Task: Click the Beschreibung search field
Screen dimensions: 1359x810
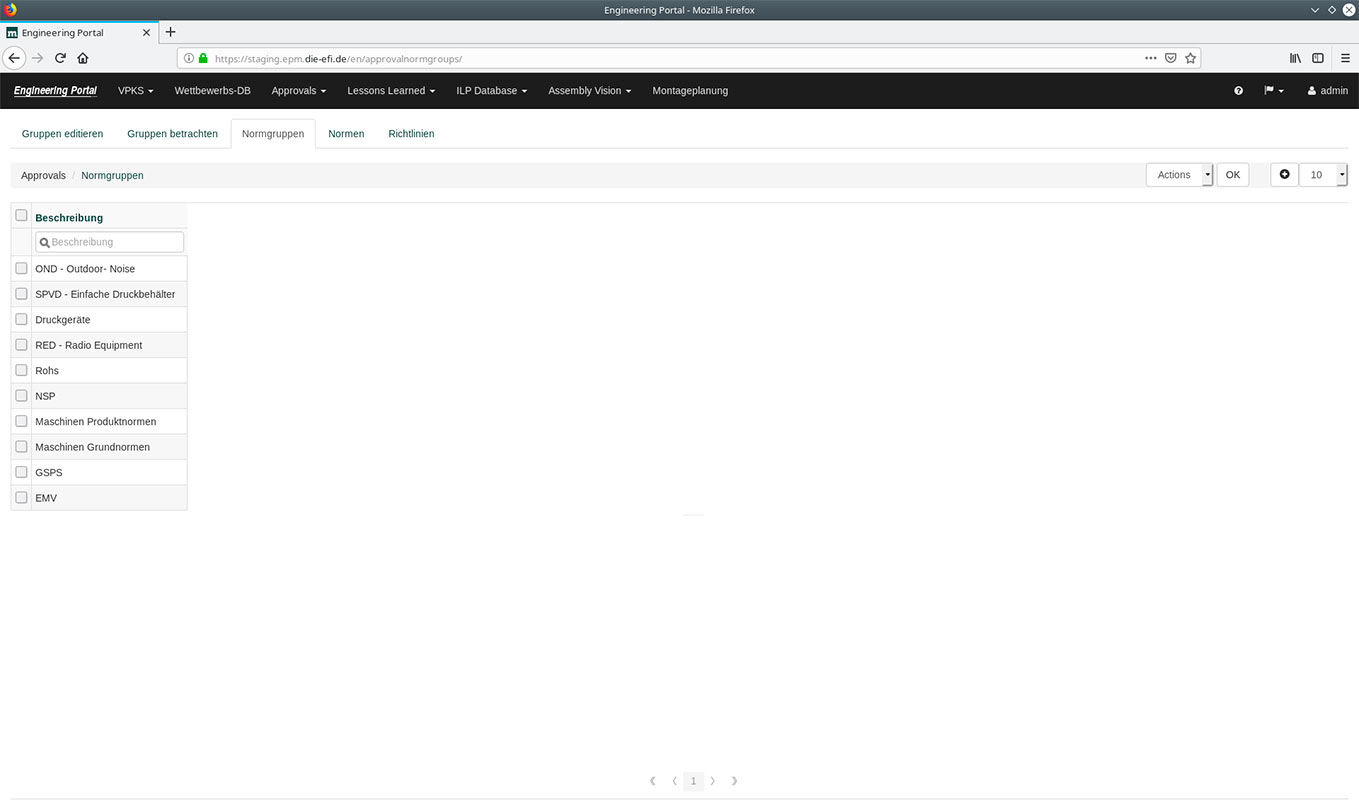Action: 110,242
